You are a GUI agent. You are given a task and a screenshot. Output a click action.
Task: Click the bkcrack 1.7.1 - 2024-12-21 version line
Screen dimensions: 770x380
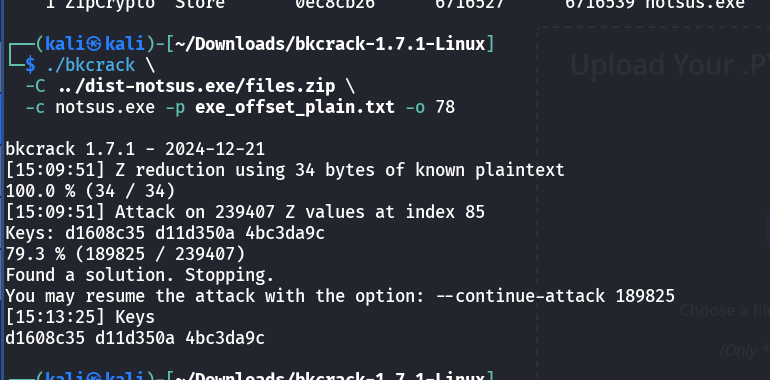[x=135, y=149]
